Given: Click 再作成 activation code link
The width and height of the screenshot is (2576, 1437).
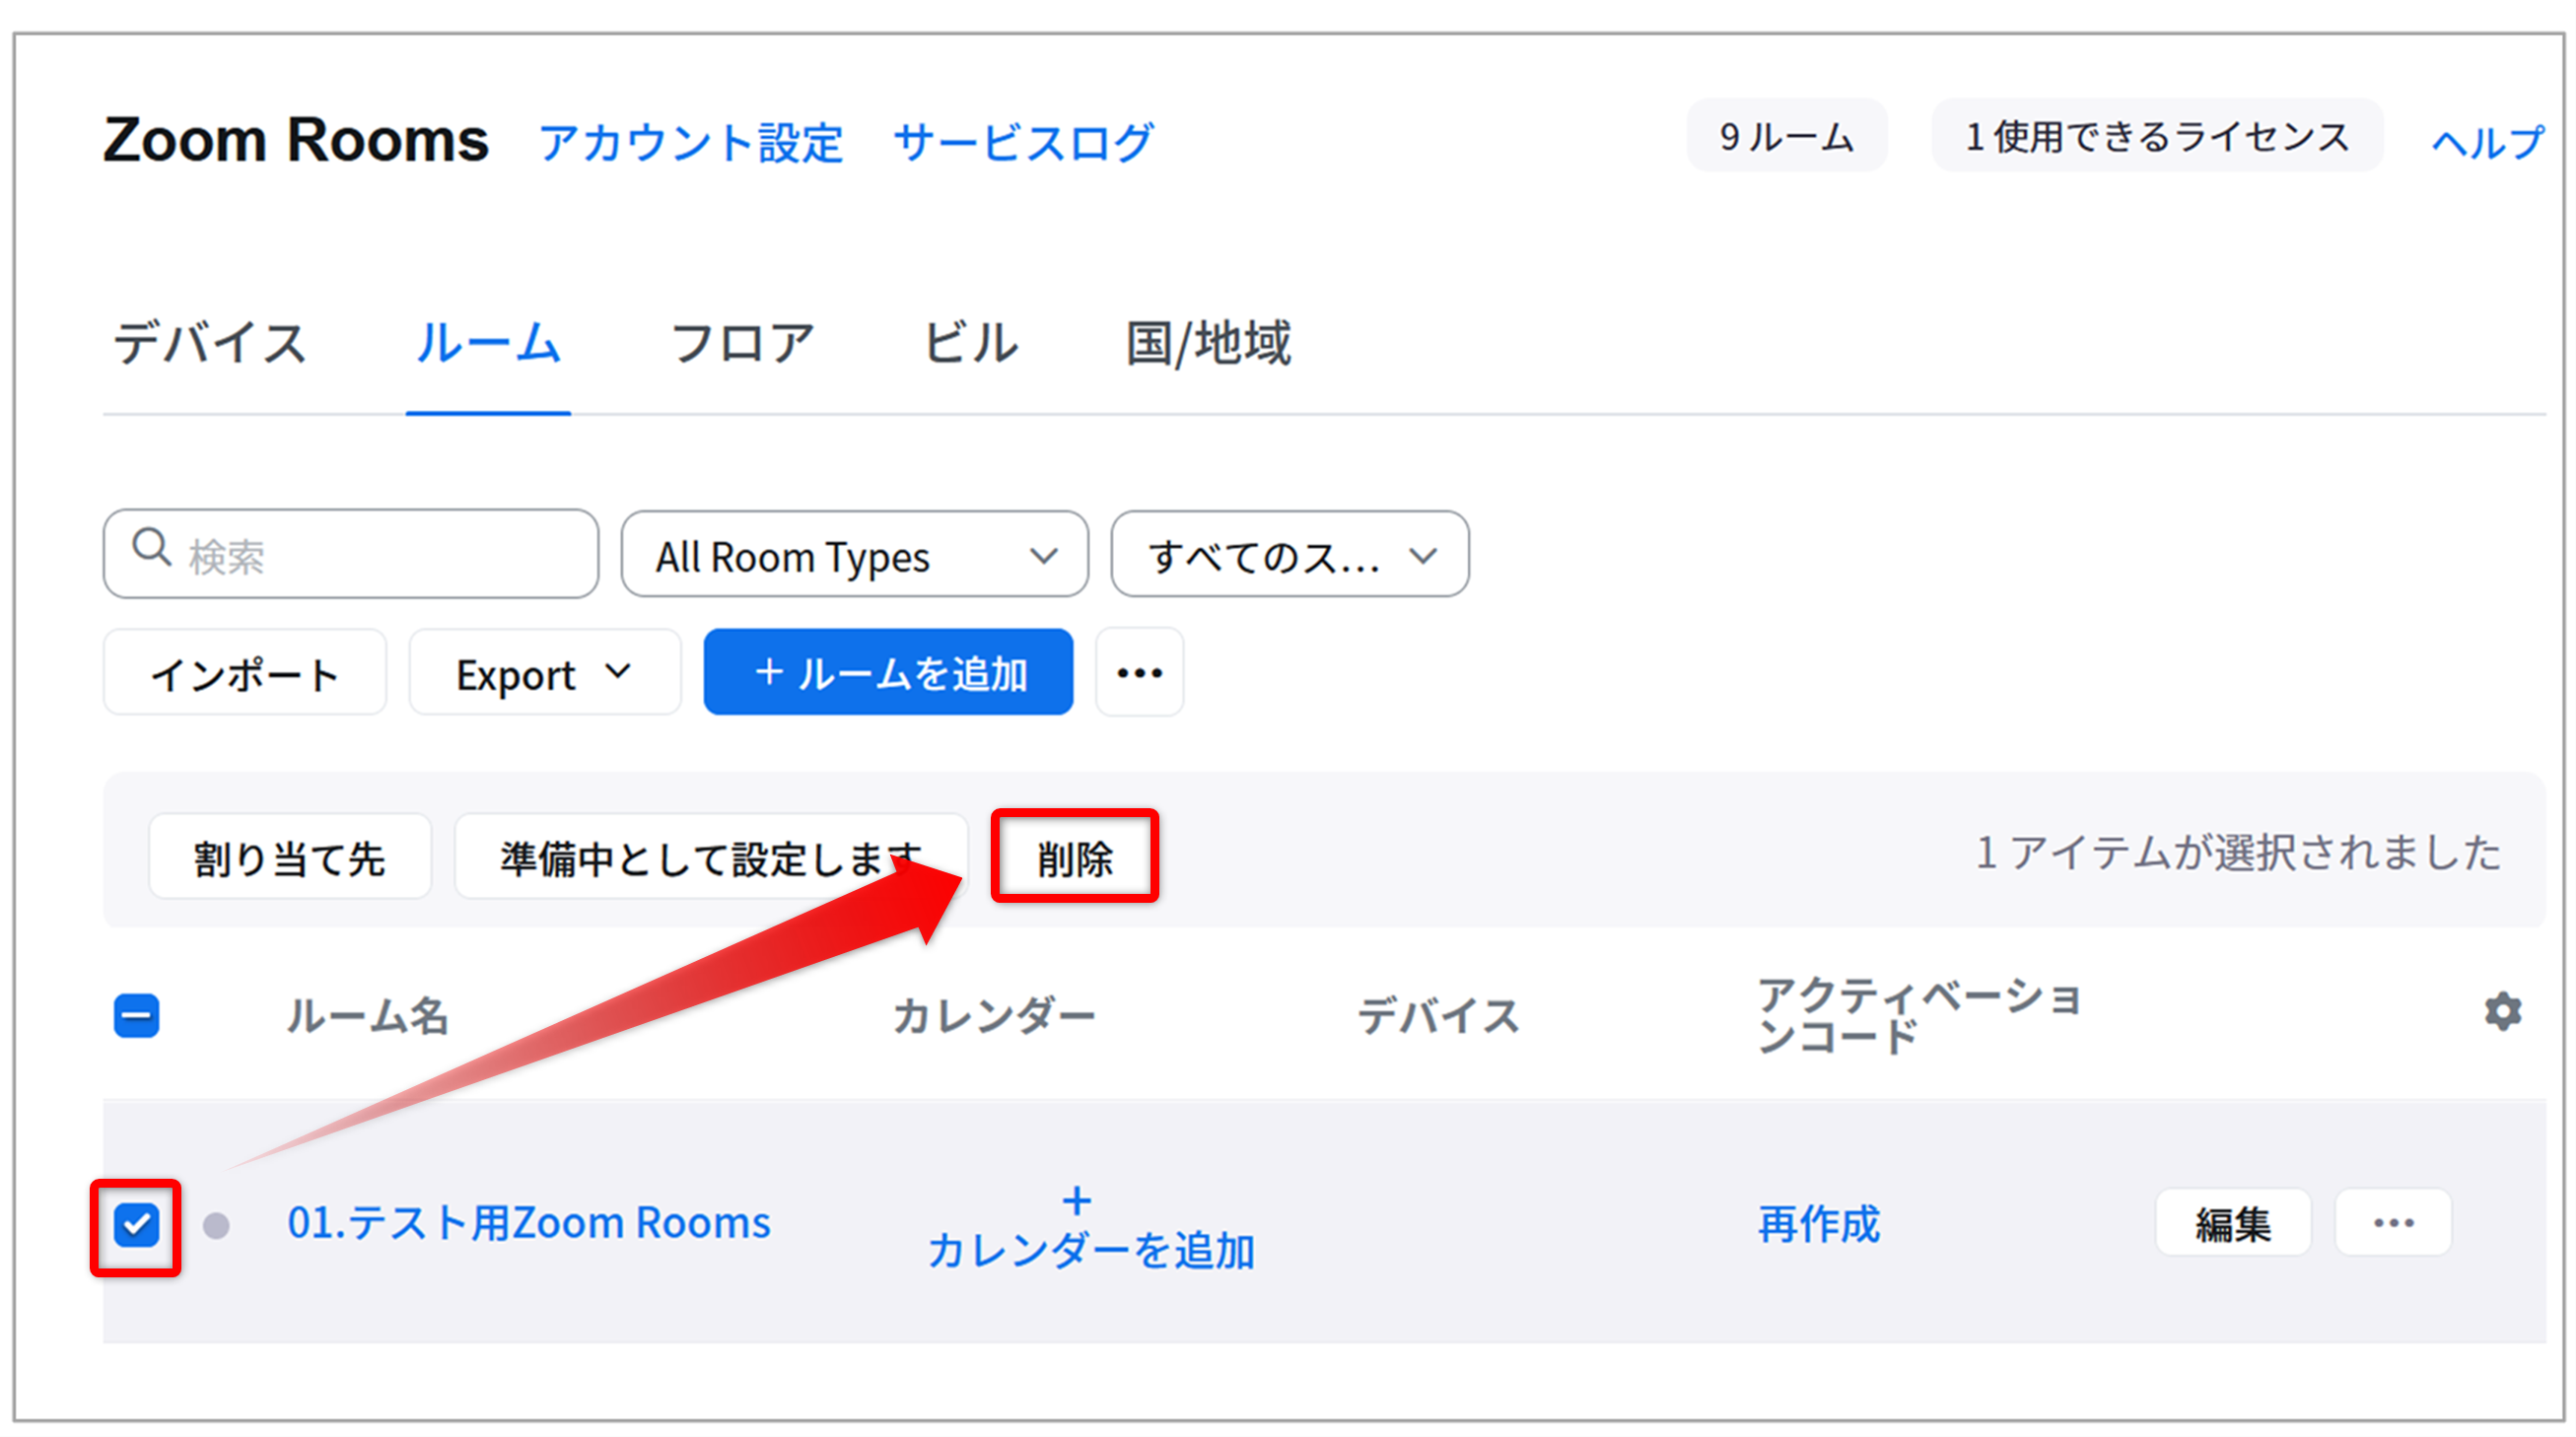Looking at the screenshot, I should click(1819, 1224).
